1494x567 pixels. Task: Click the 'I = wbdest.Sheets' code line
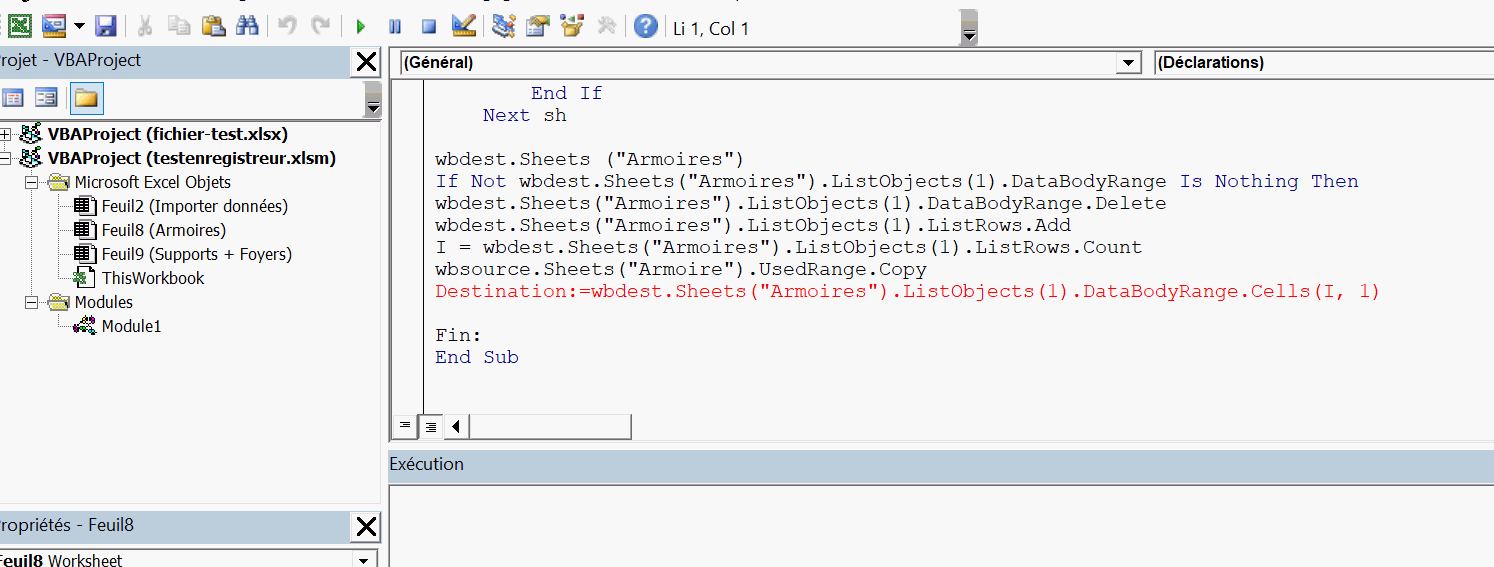click(x=789, y=248)
